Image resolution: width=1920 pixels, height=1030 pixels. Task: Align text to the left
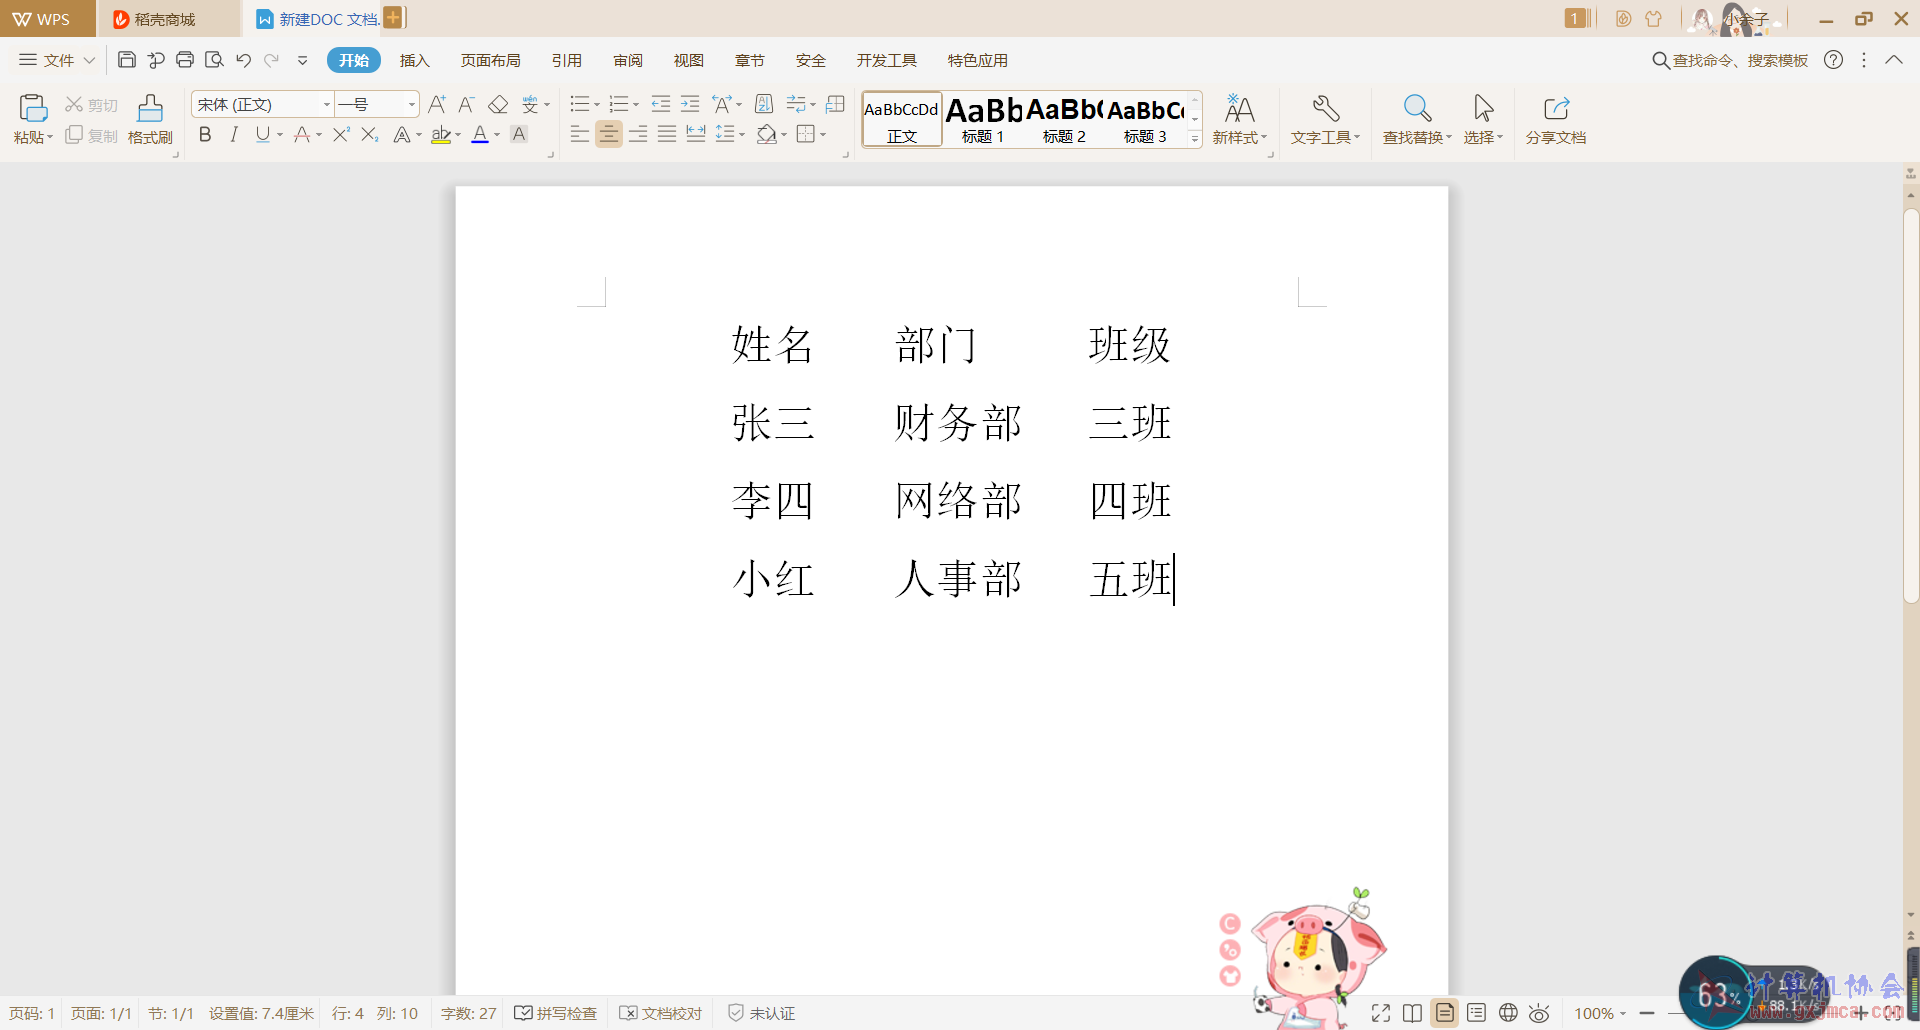click(580, 134)
